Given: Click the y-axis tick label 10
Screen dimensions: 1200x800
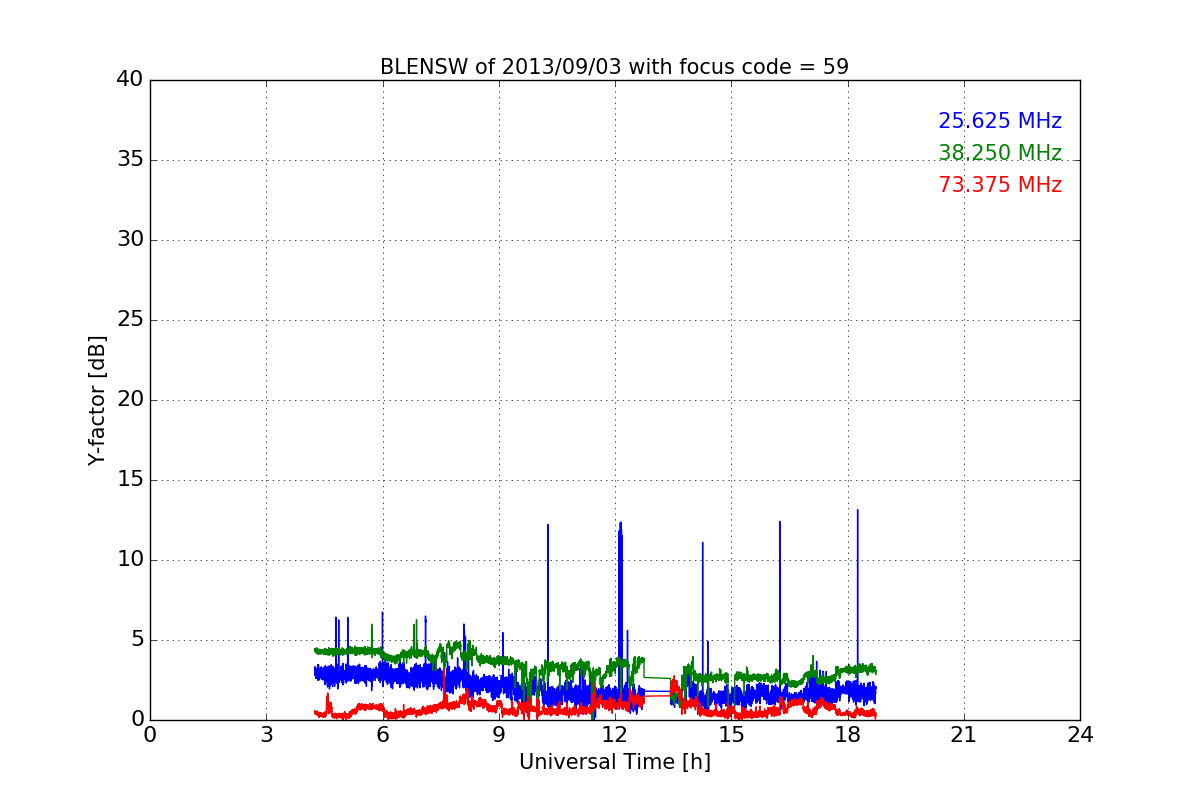Looking at the screenshot, I should tap(130, 560).
